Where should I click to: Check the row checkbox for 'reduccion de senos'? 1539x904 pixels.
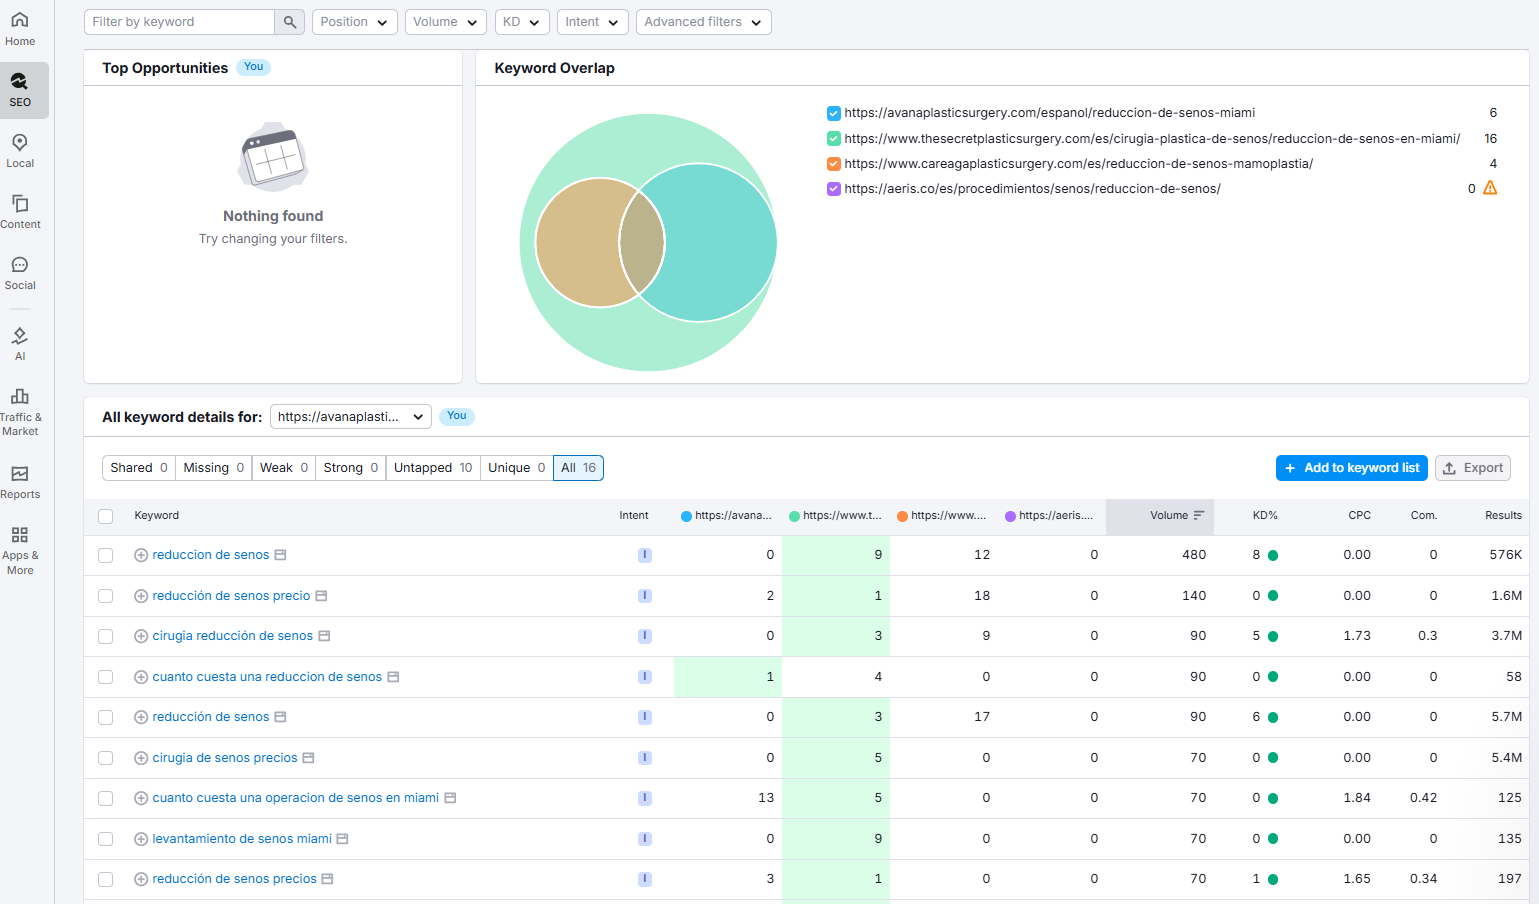106,555
